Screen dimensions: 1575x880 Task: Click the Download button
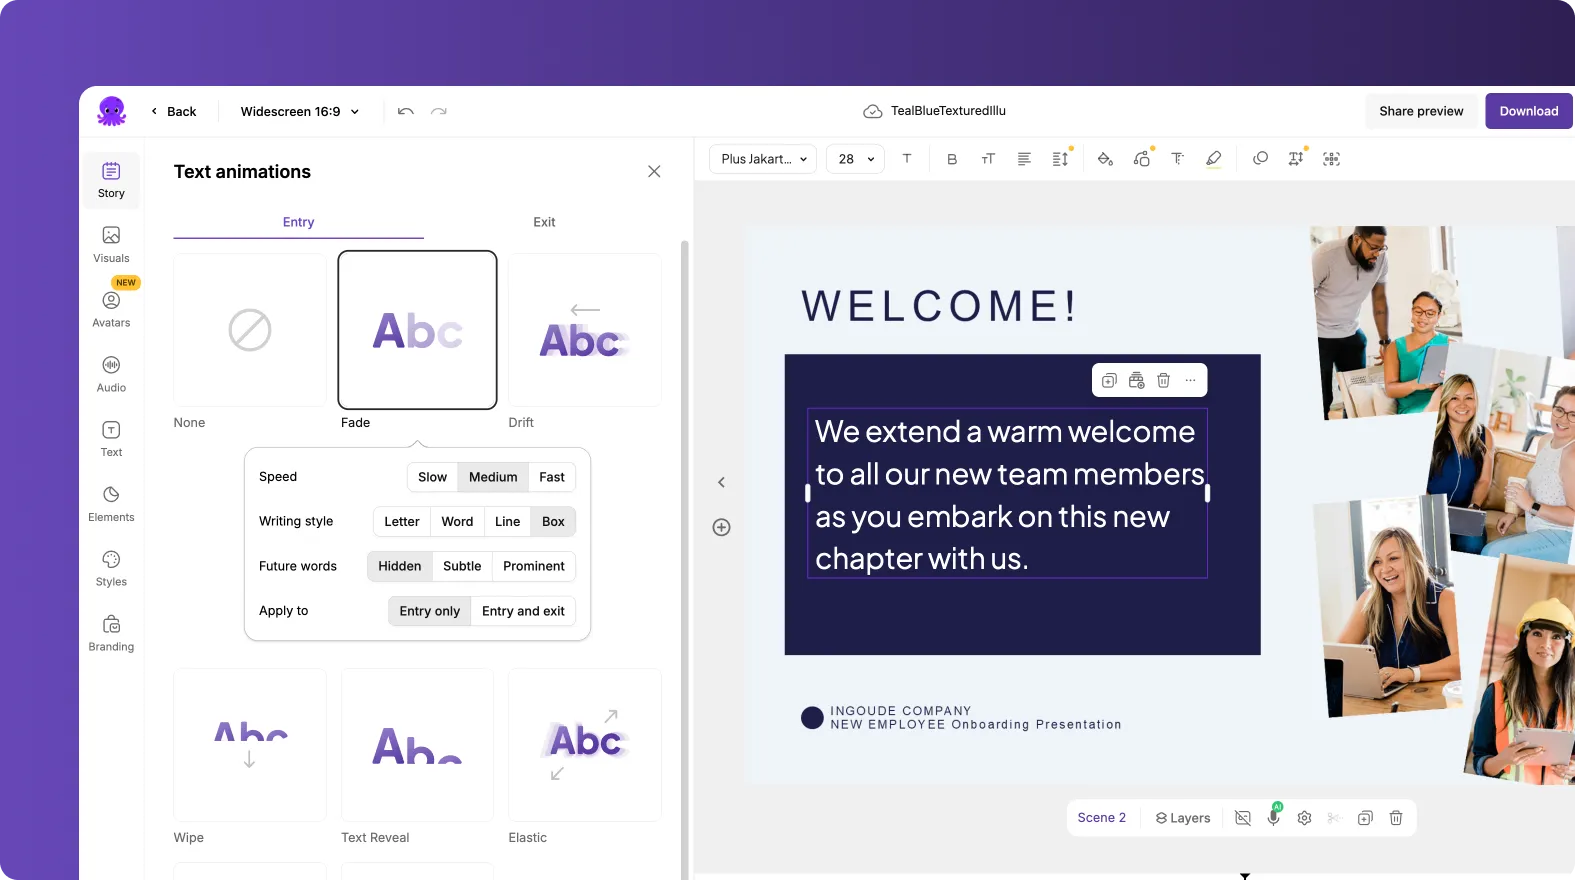1528,111
